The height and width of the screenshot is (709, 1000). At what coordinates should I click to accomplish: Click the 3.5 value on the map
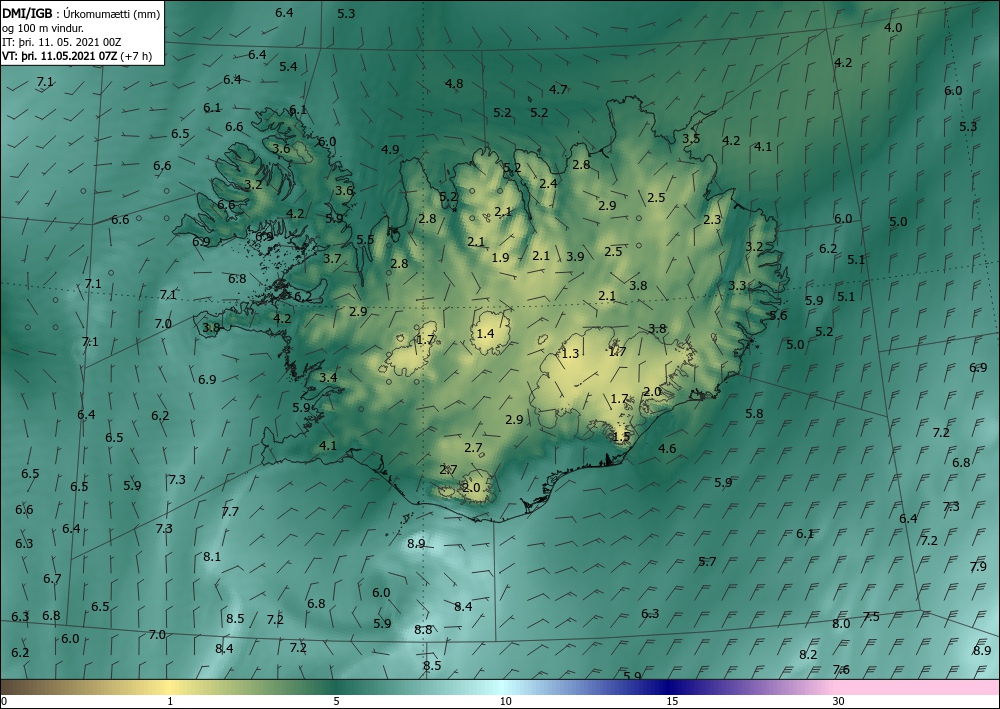[x=691, y=138]
